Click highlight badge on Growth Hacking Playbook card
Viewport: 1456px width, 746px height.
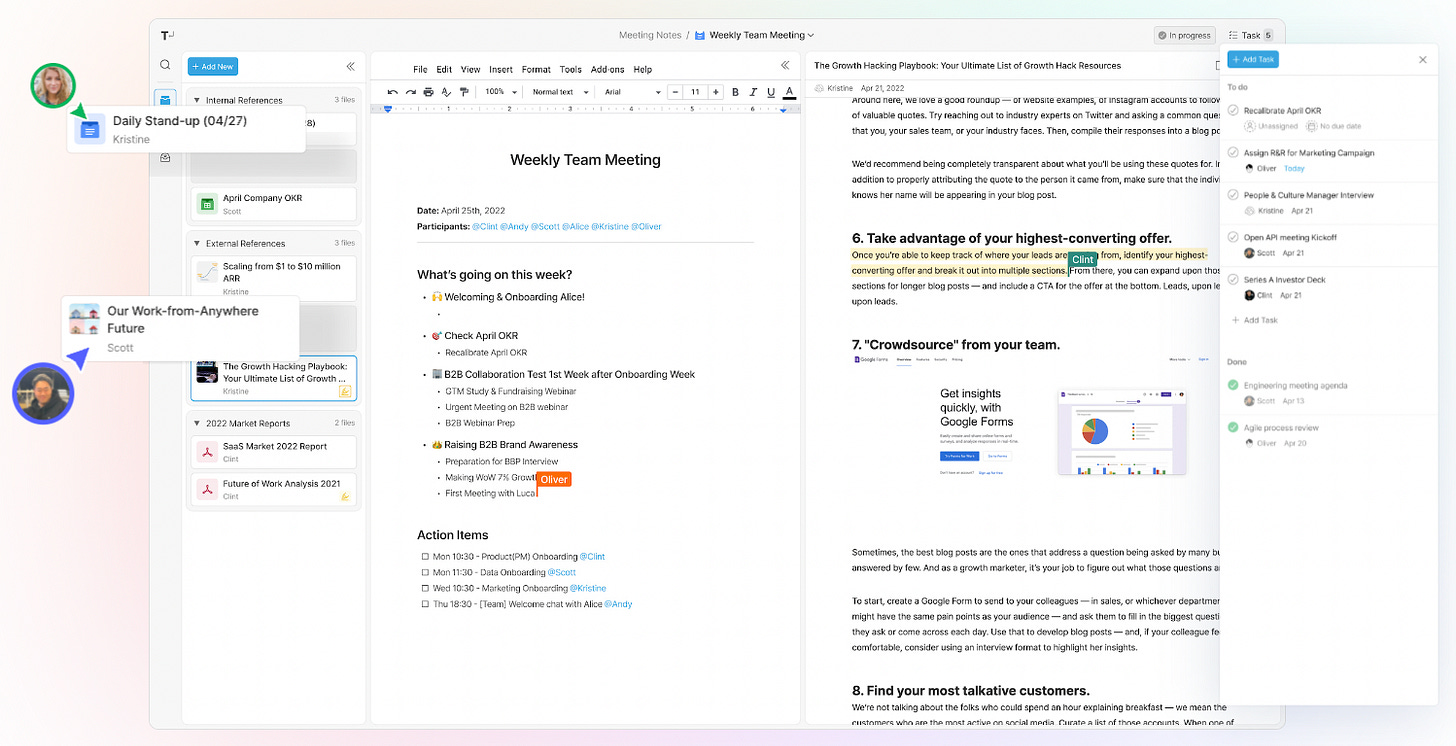click(x=345, y=391)
